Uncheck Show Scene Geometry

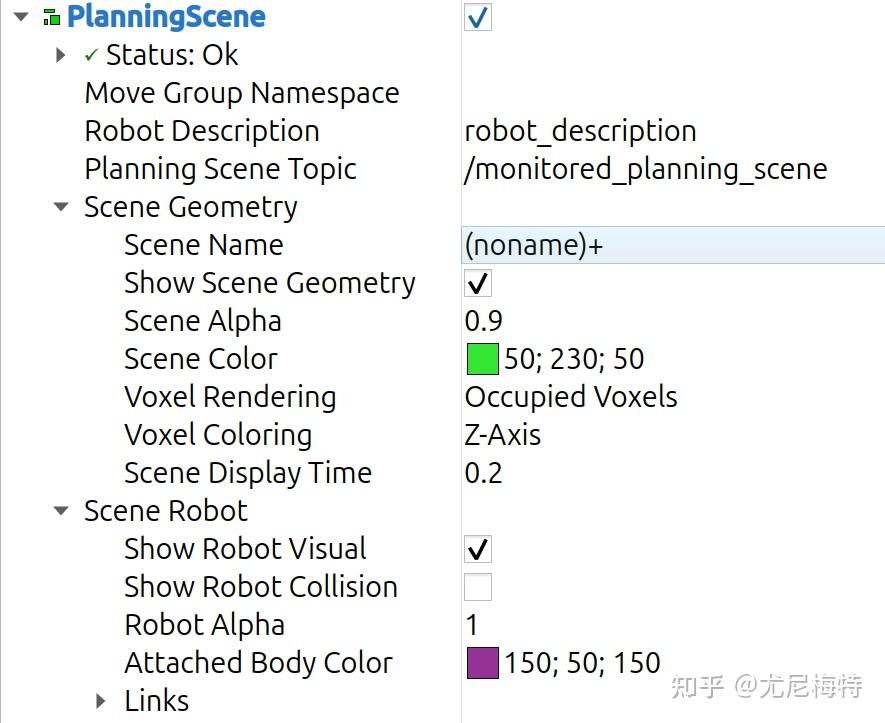click(477, 283)
